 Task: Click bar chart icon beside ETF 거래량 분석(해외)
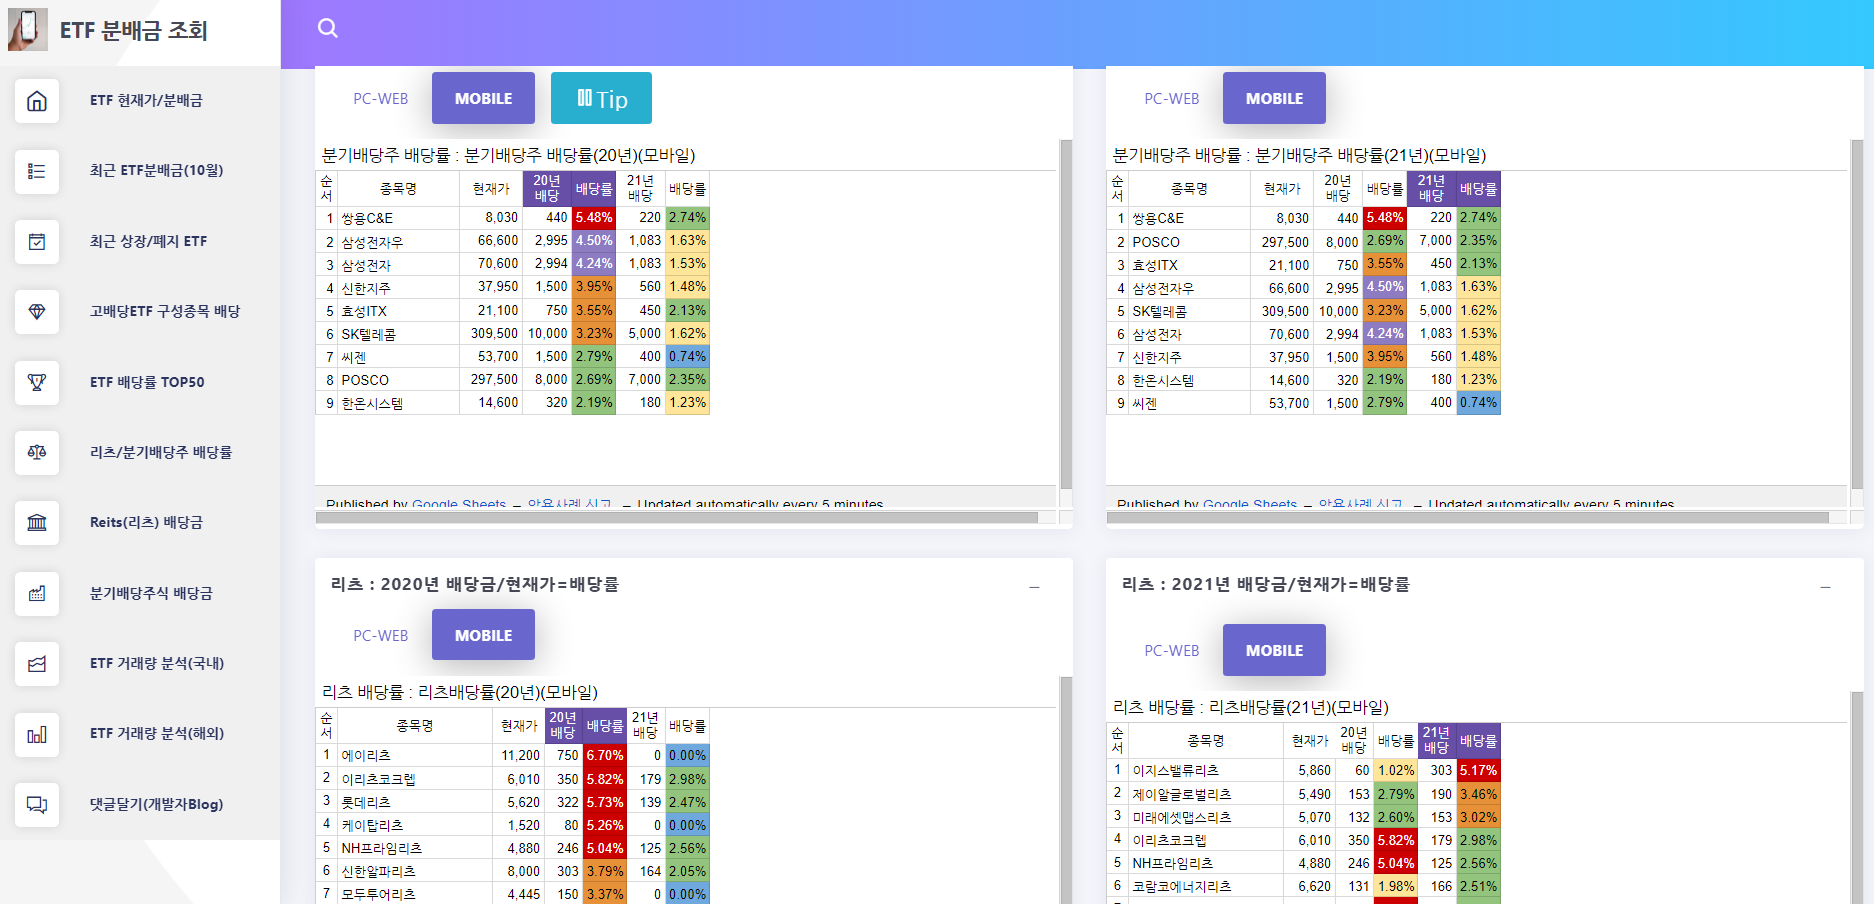coord(37,734)
